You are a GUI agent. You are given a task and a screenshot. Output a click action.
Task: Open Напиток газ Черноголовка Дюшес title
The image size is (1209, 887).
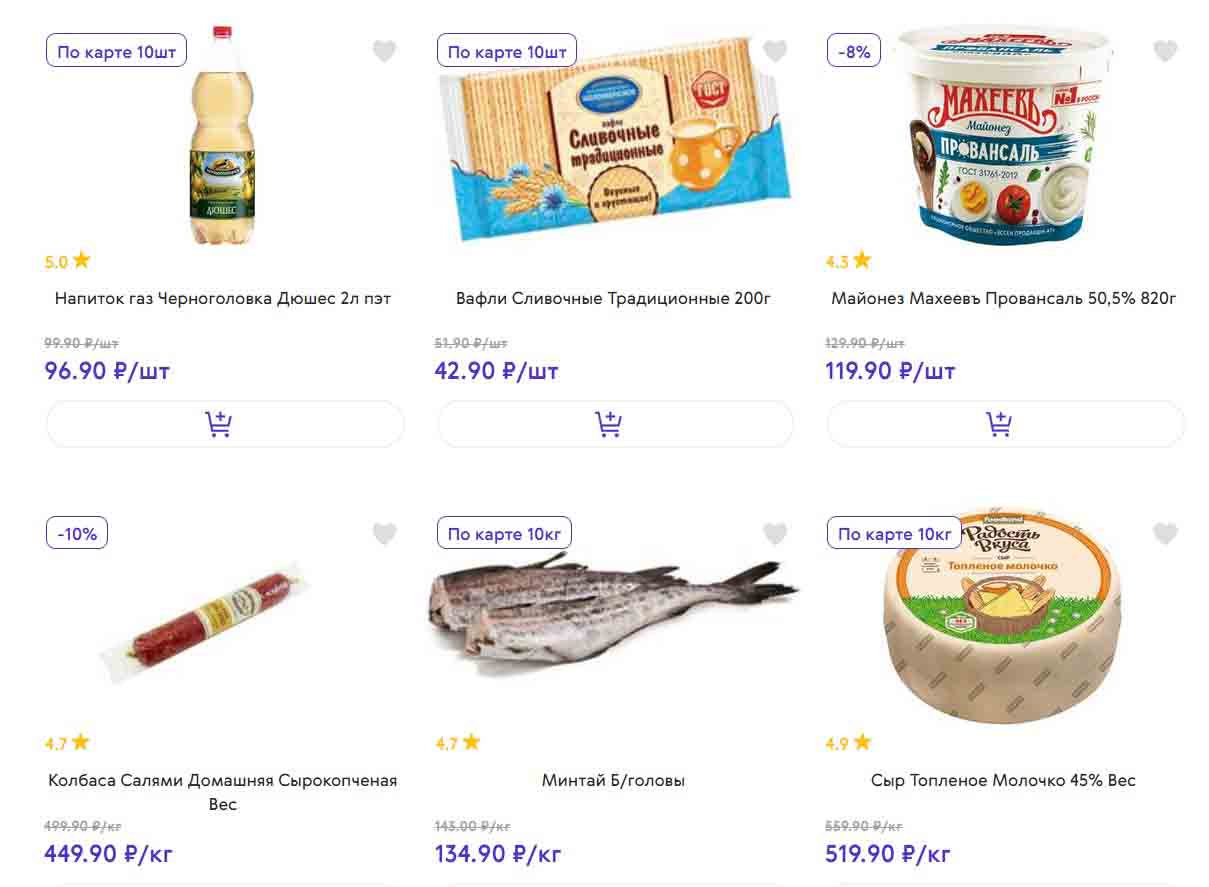pos(223,298)
